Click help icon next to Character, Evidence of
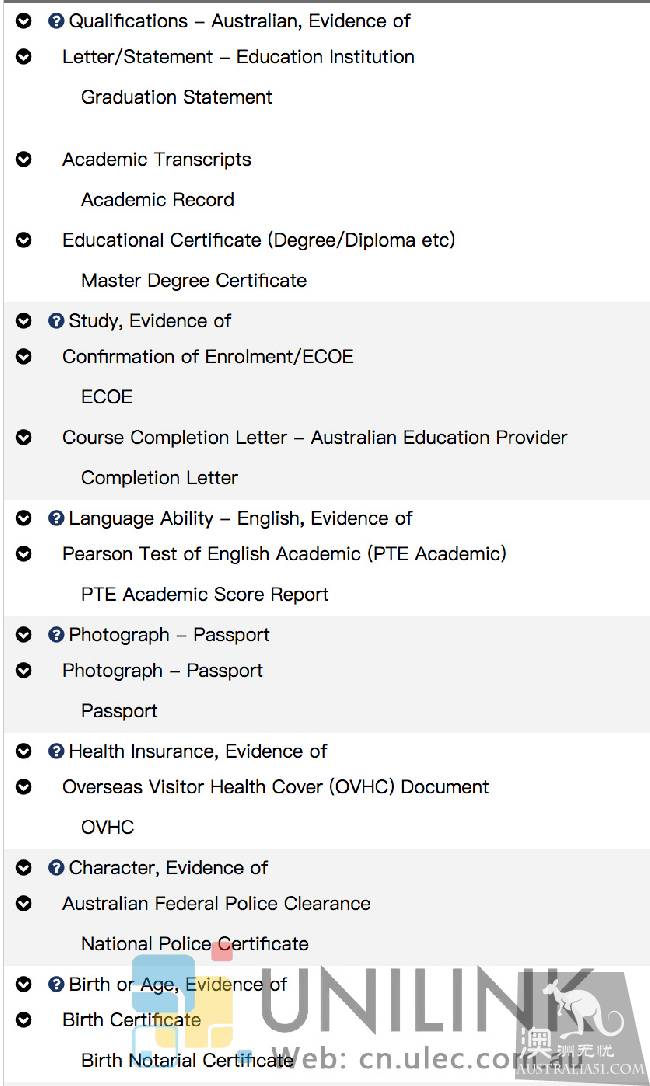Screen dimensions: 650x1086 pos(56,868)
